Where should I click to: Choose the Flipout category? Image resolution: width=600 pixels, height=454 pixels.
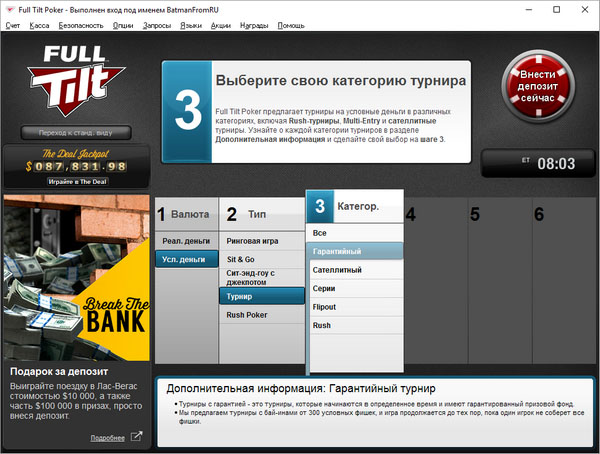click(x=356, y=307)
